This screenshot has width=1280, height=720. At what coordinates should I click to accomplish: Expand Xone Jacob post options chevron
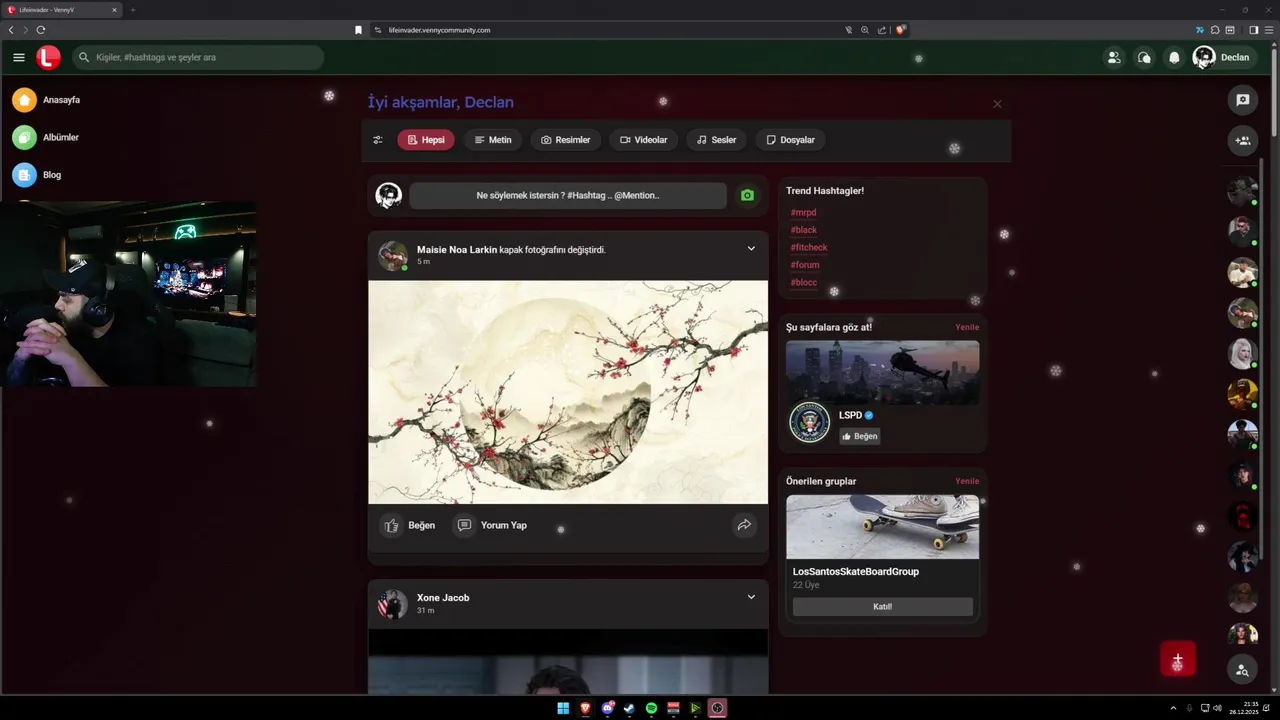pyautogui.click(x=751, y=597)
